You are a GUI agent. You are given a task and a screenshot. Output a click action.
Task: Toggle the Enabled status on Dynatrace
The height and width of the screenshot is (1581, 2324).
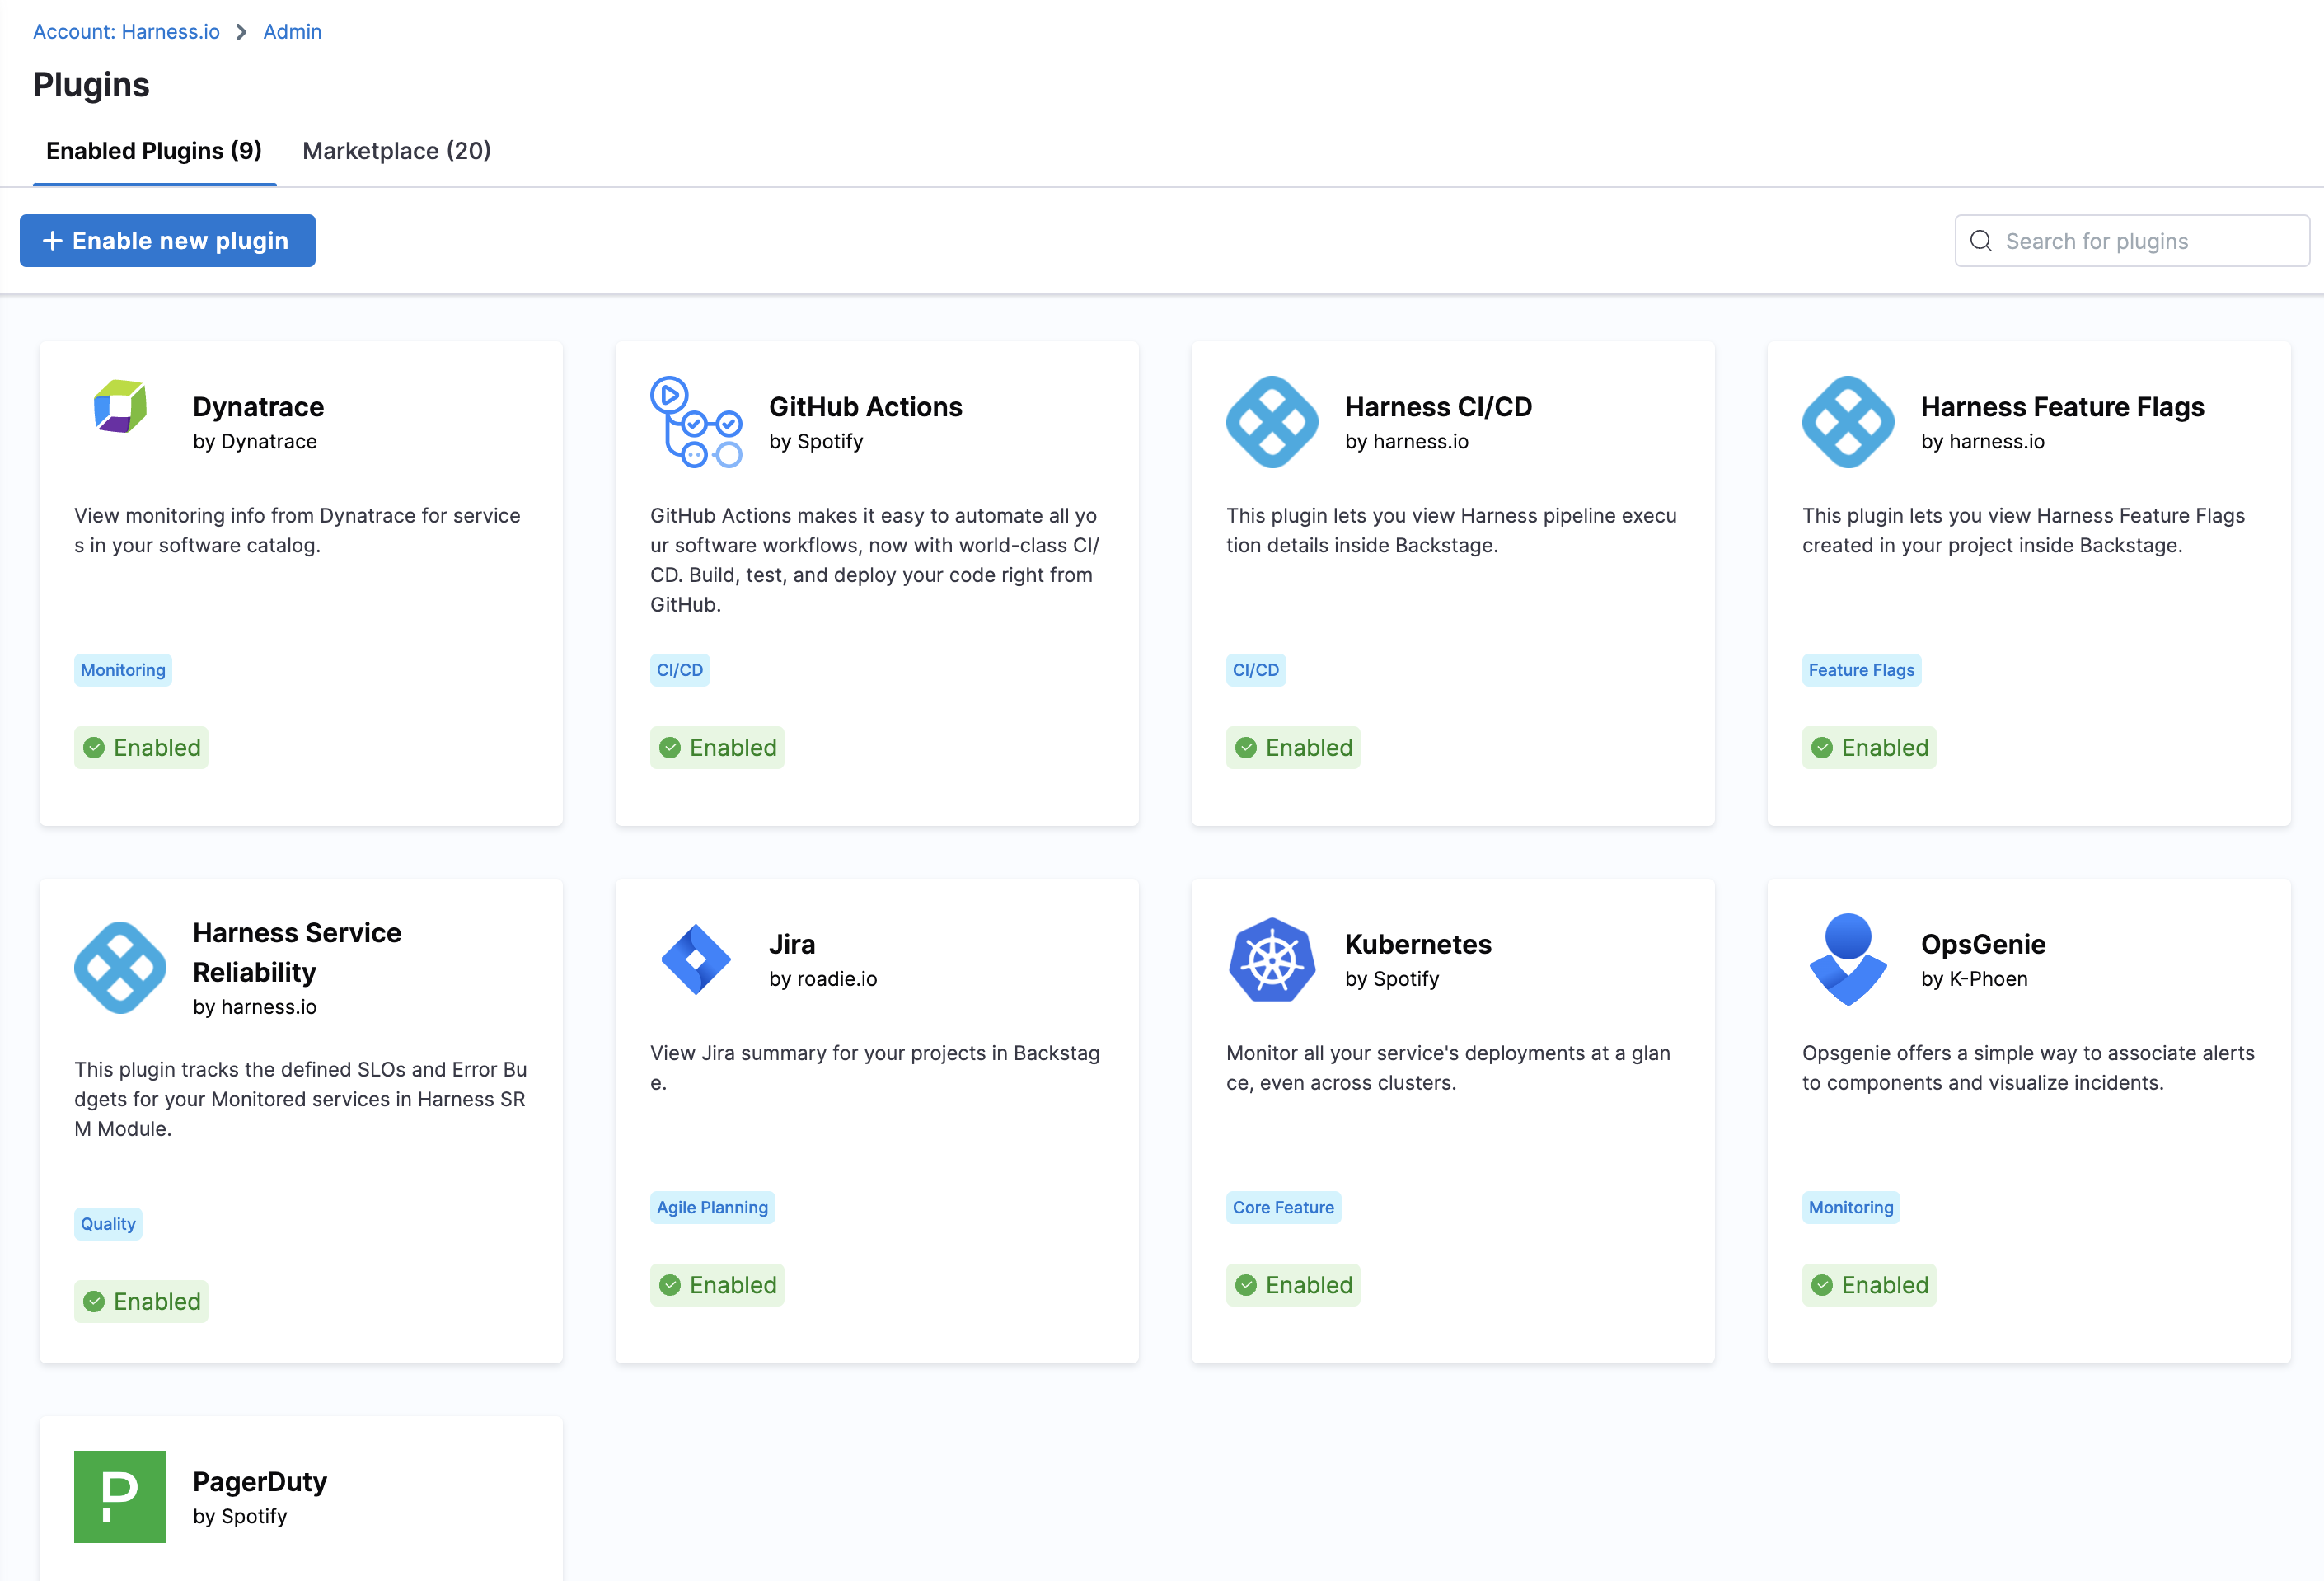point(141,747)
